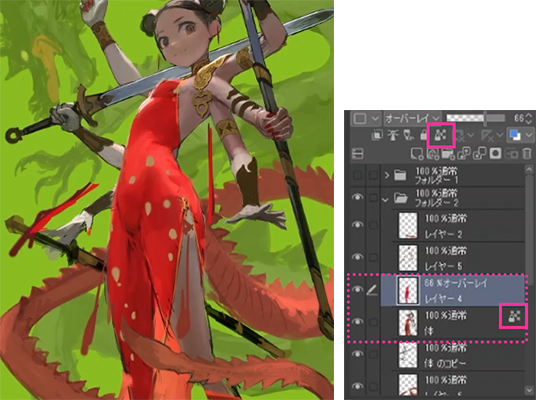Click the Create Layer Mask icon
The width and height of the screenshot is (536, 400).
(495, 154)
